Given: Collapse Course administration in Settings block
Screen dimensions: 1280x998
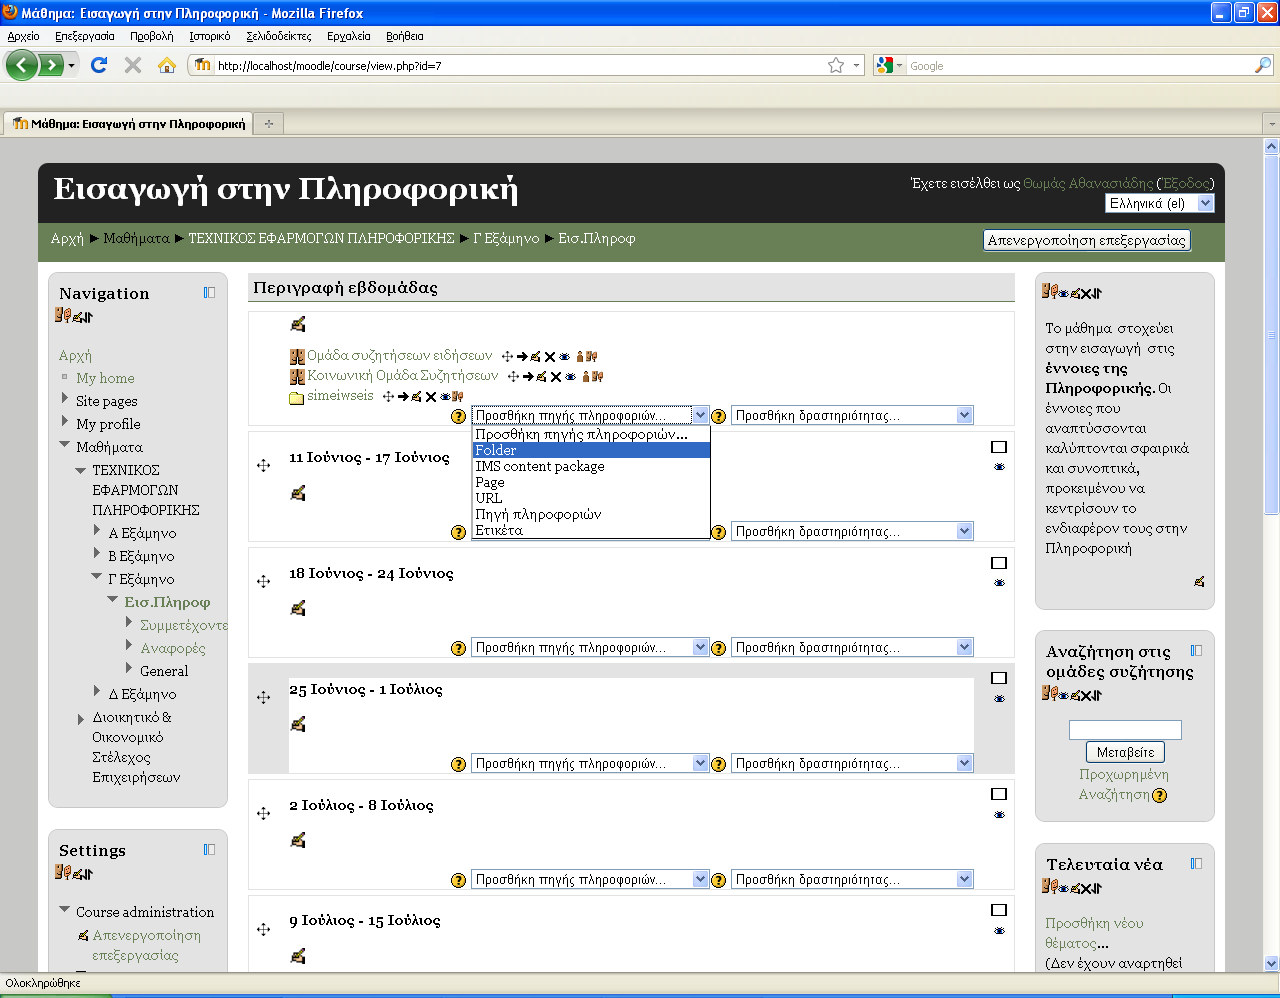Looking at the screenshot, I should [65, 911].
